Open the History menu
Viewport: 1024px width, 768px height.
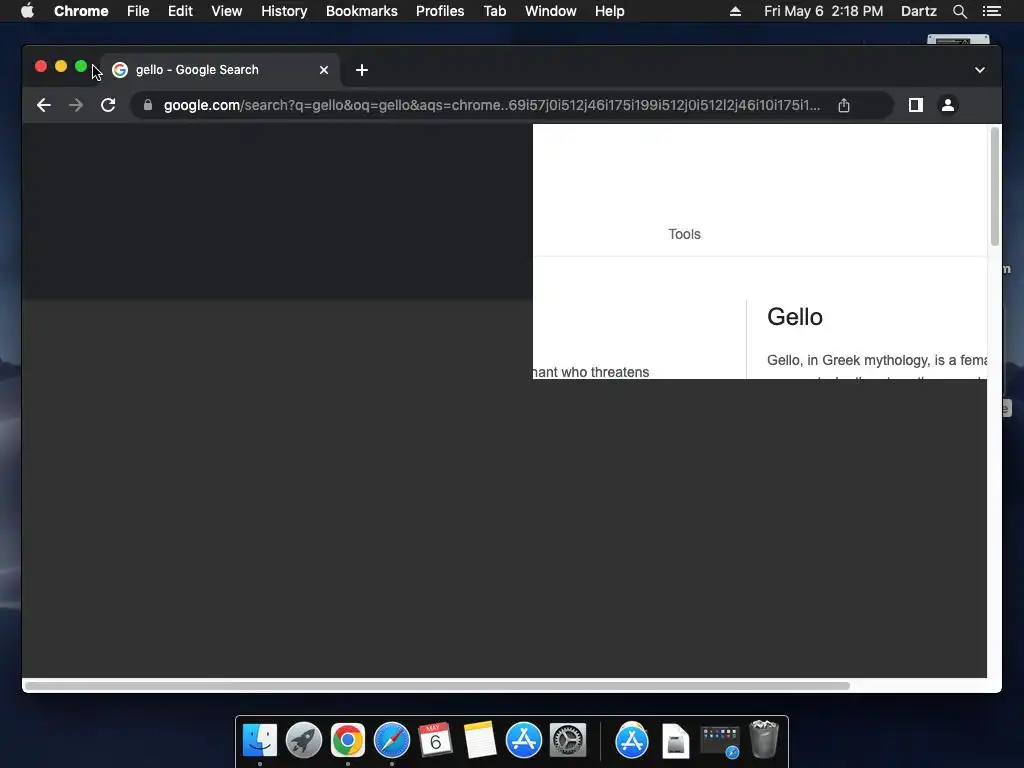click(284, 11)
